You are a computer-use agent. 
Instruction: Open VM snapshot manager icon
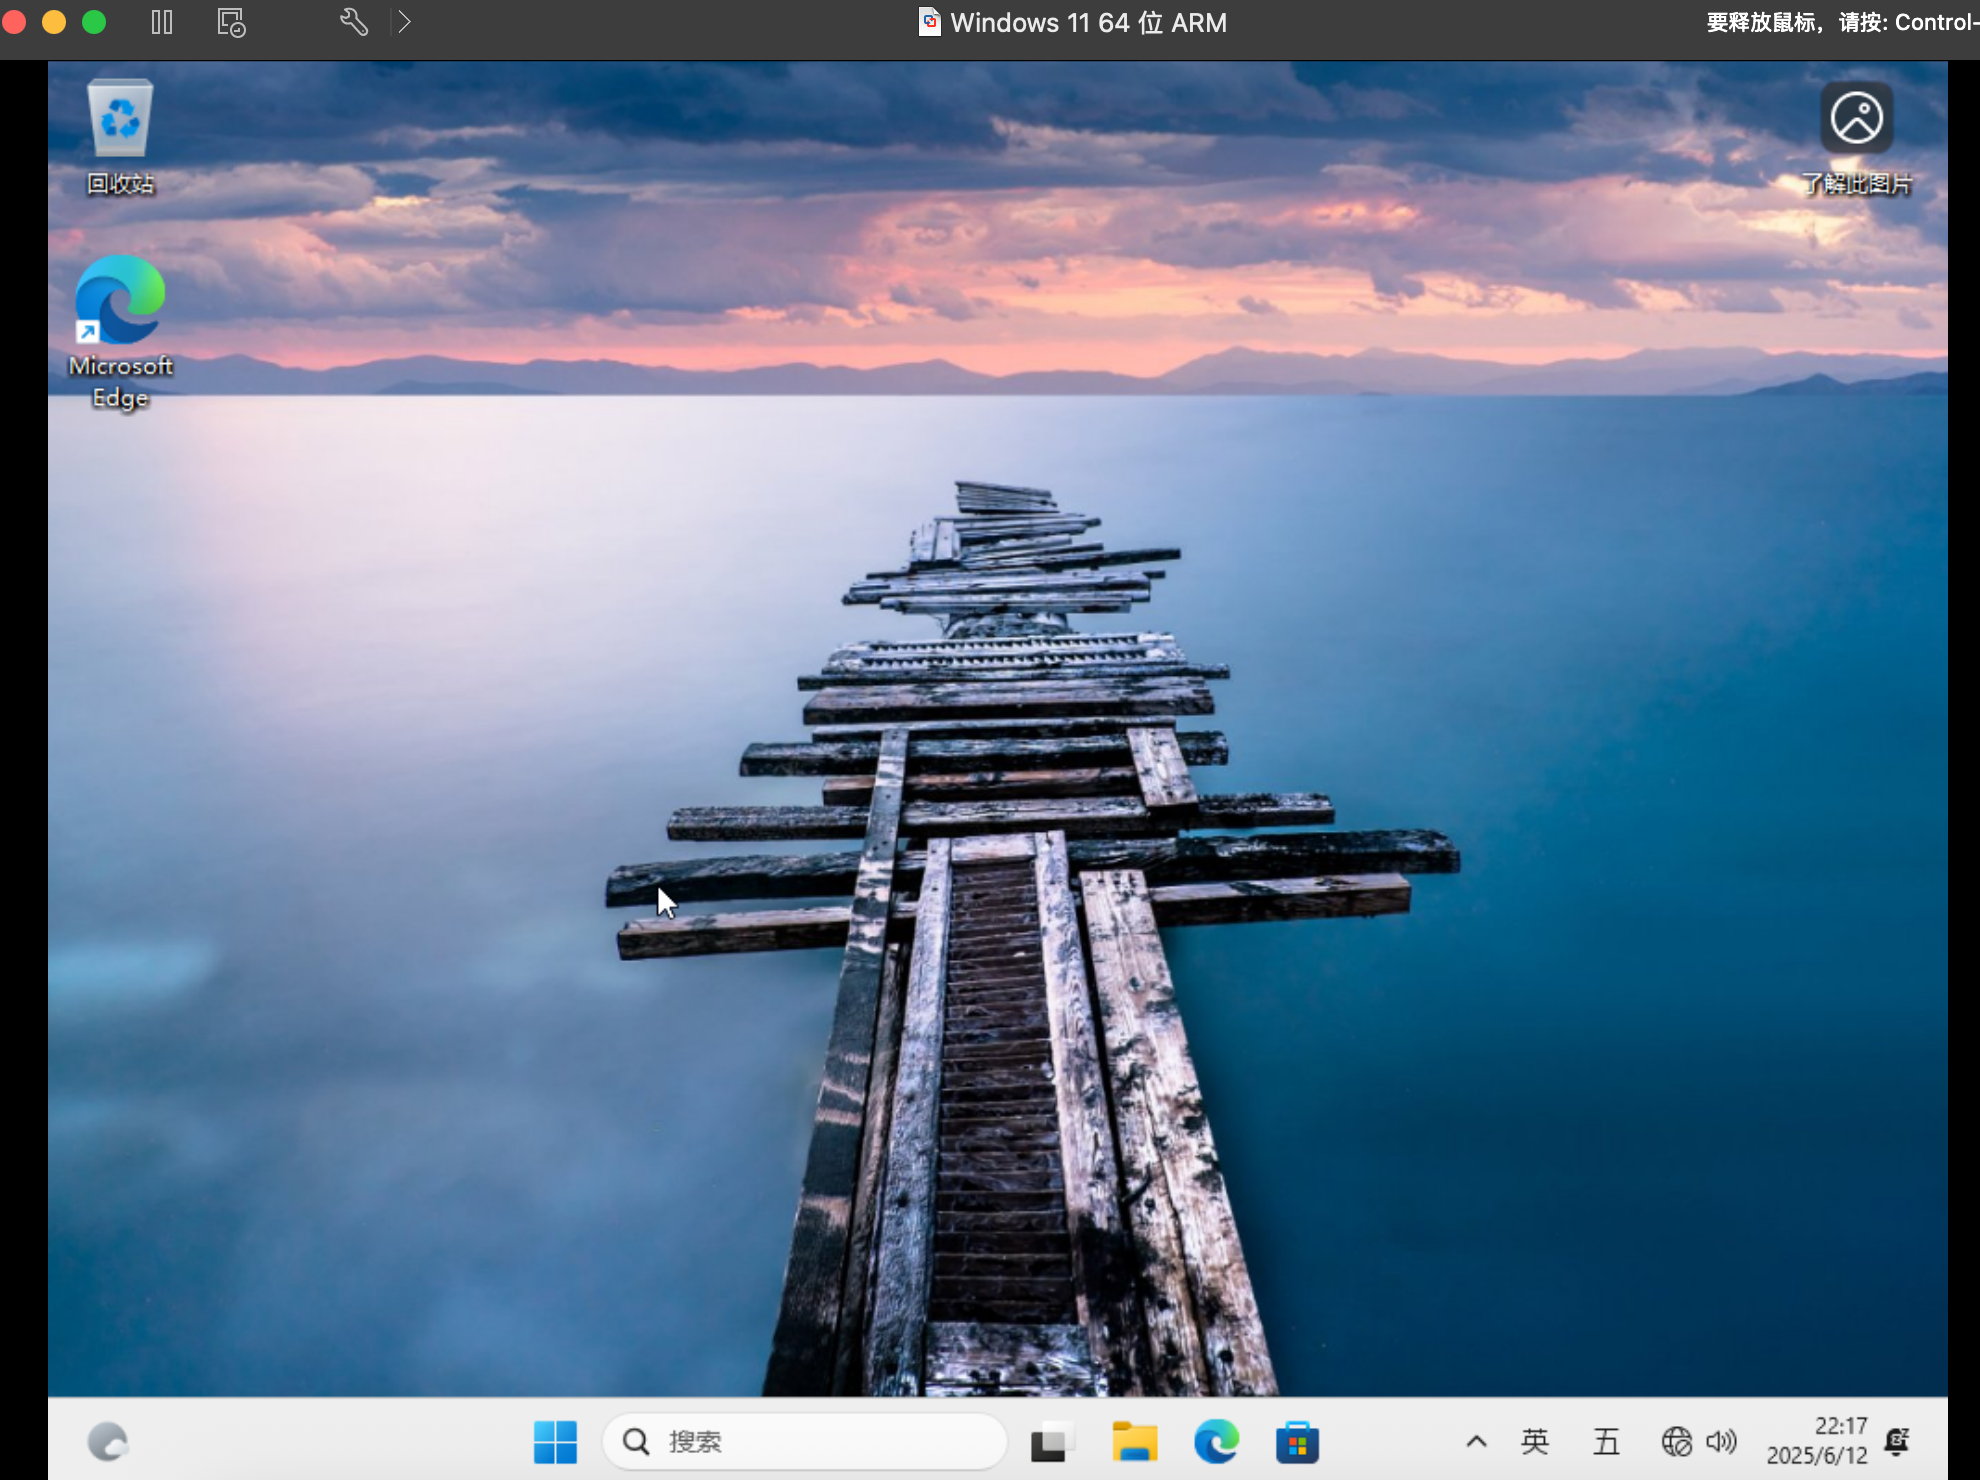point(231,22)
